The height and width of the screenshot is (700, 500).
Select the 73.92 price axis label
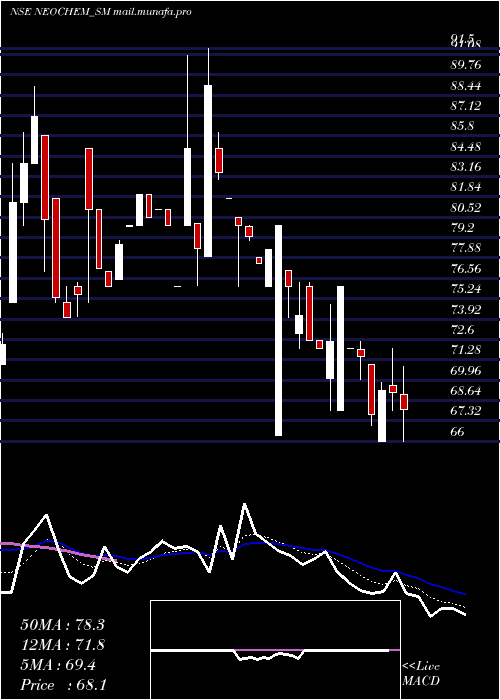pyautogui.click(x=466, y=309)
